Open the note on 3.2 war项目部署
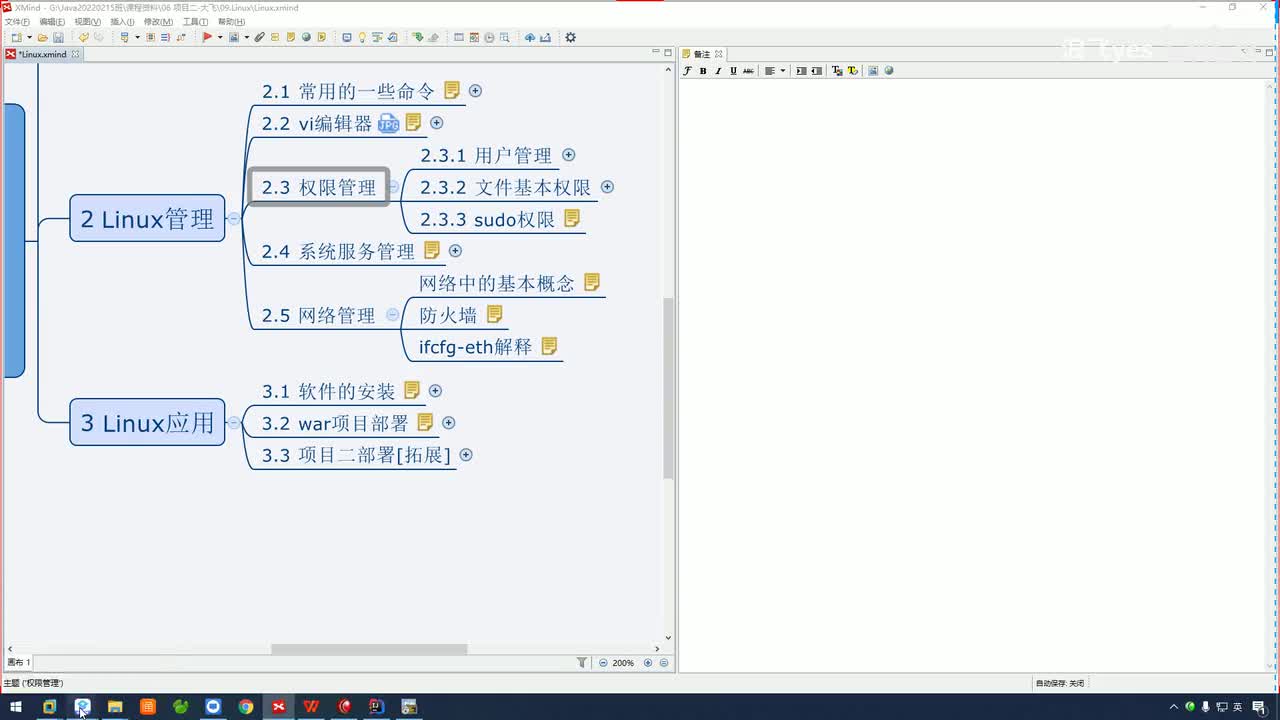The width and height of the screenshot is (1280, 720). click(425, 422)
